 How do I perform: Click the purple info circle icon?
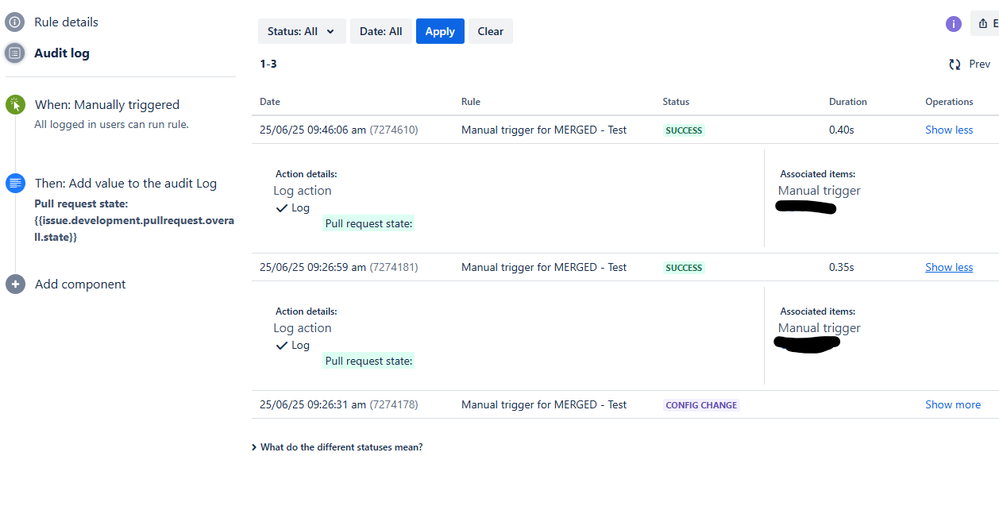tap(953, 24)
